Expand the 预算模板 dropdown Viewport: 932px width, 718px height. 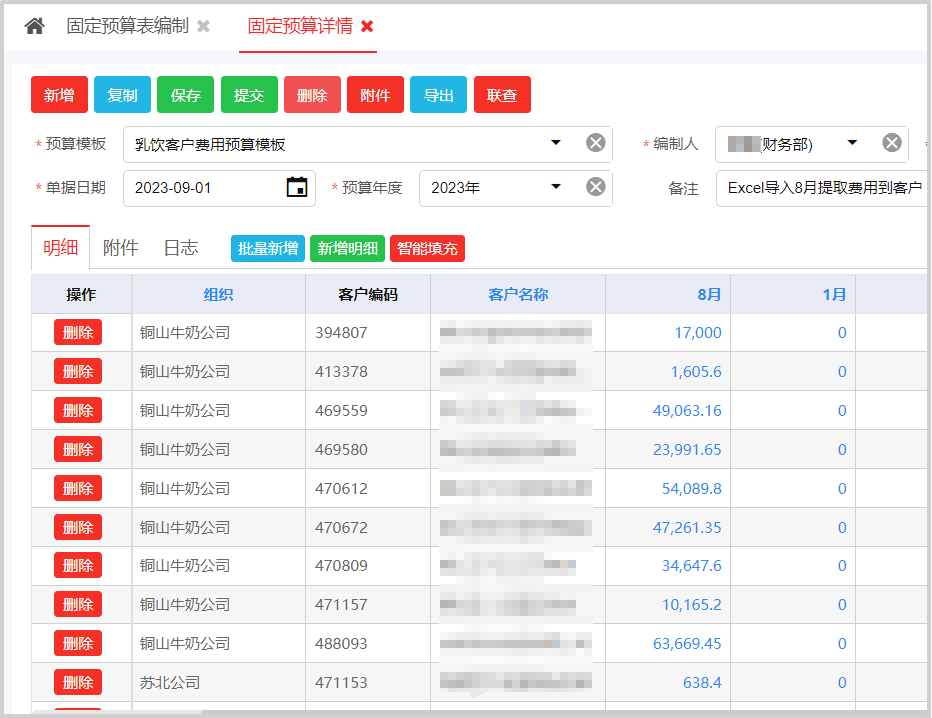(556, 143)
